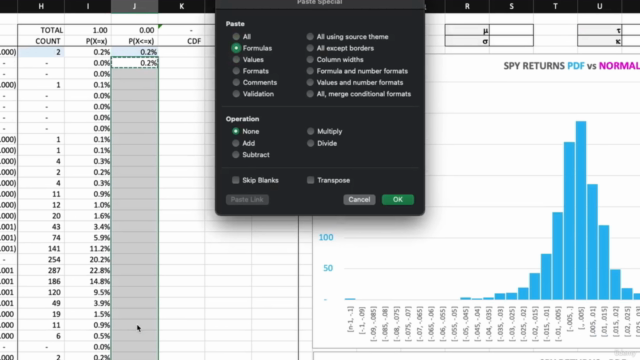Viewport: 640px width, 360px height.
Task: Select column T header
Action: click(556, 6)
